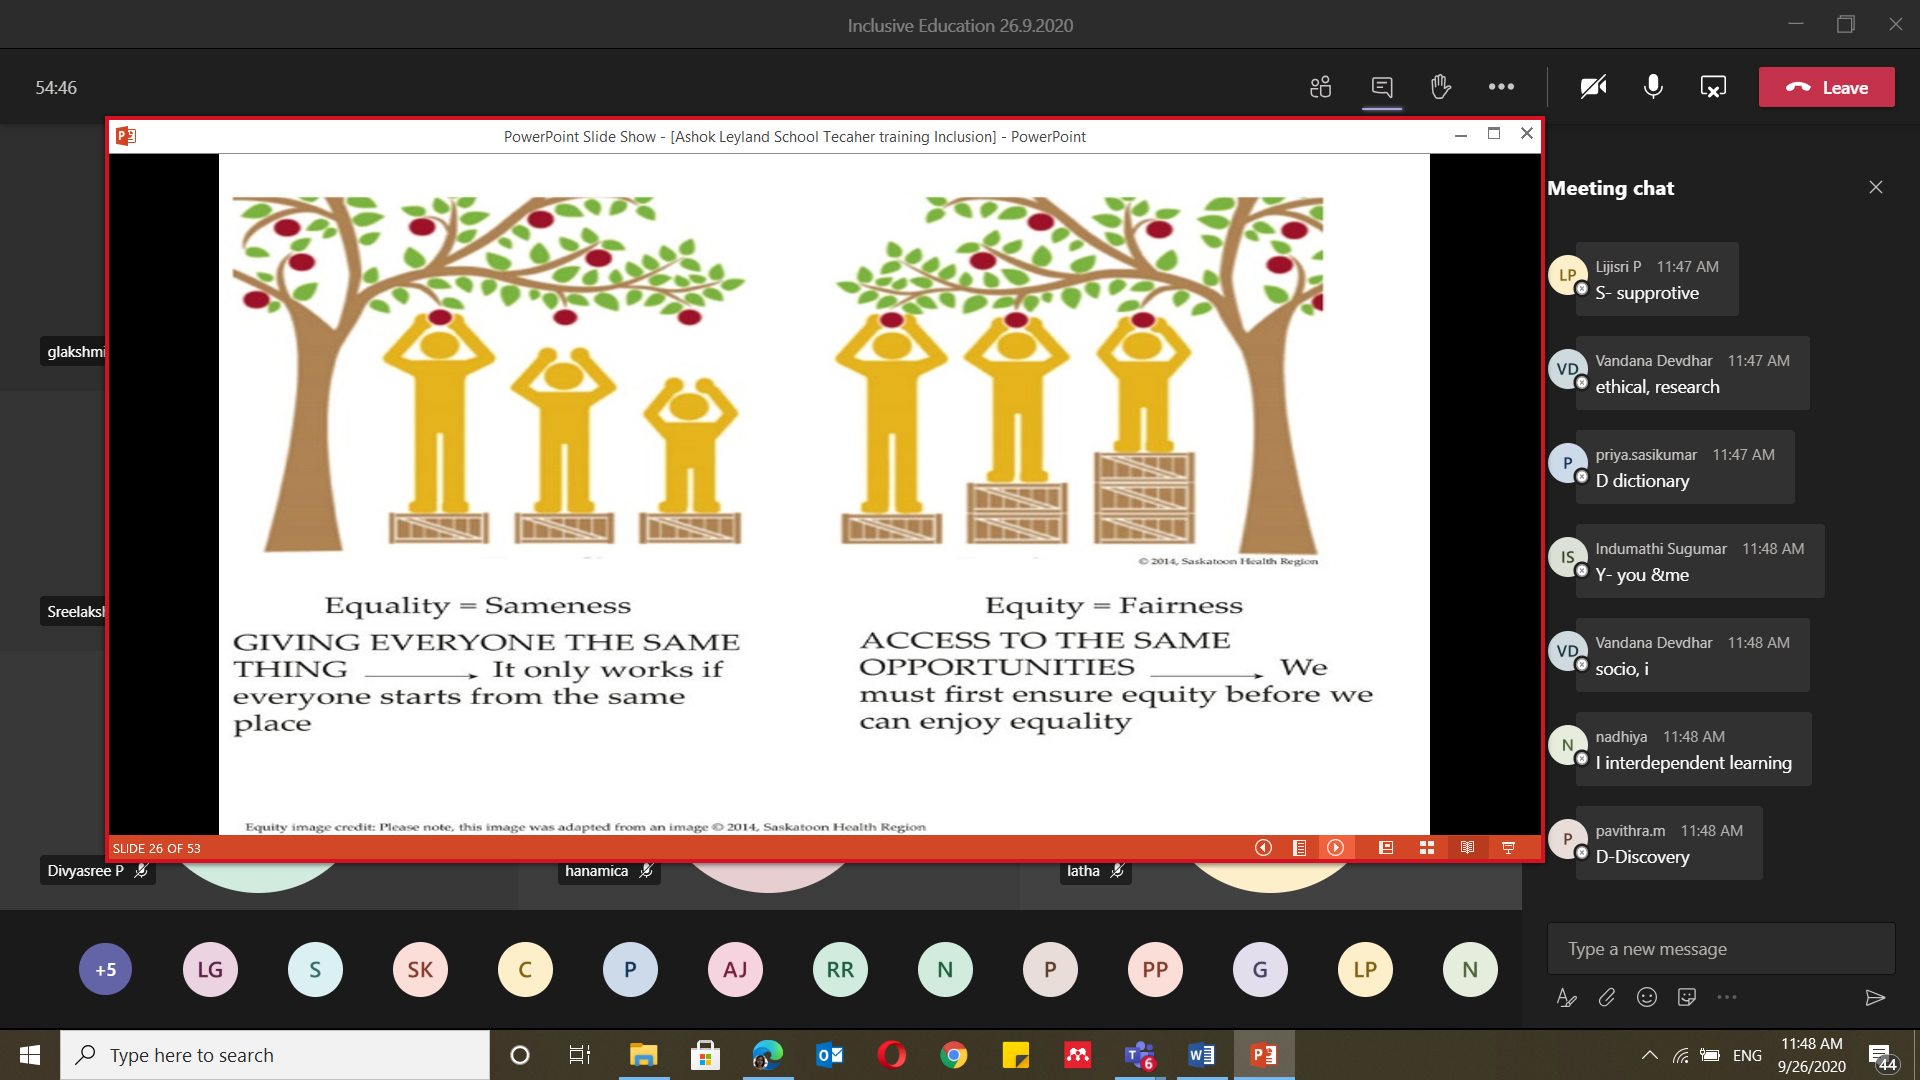Open the message format options
The image size is (1920, 1080).
click(1567, 997)
